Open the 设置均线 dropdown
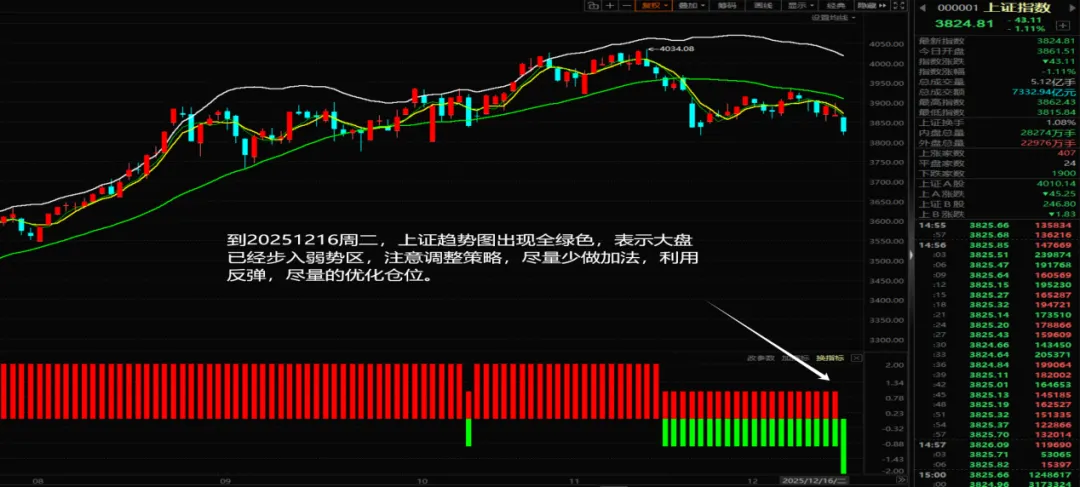The width and height of the screenshot is (1080, 487). click(834, 17)
